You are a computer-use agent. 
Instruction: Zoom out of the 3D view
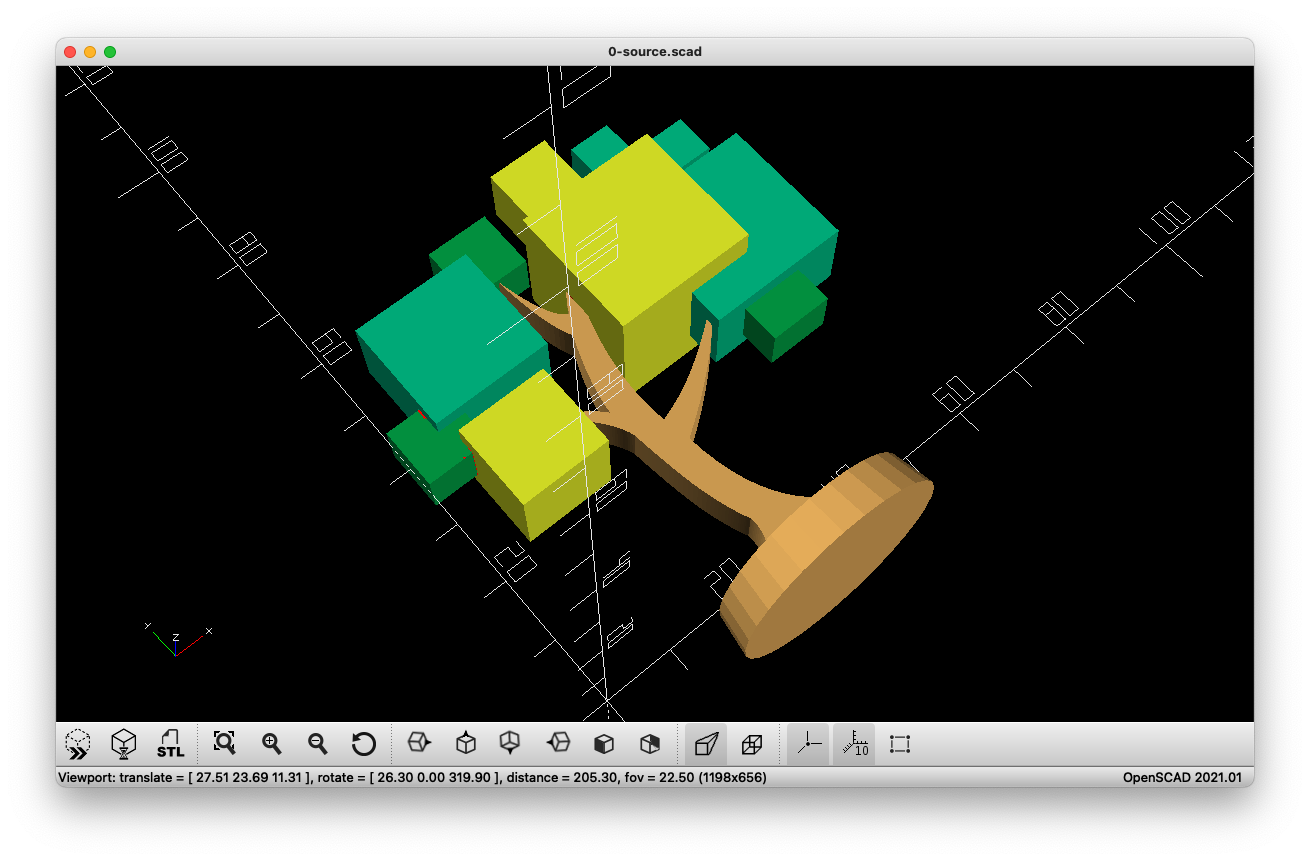[317, 743]
